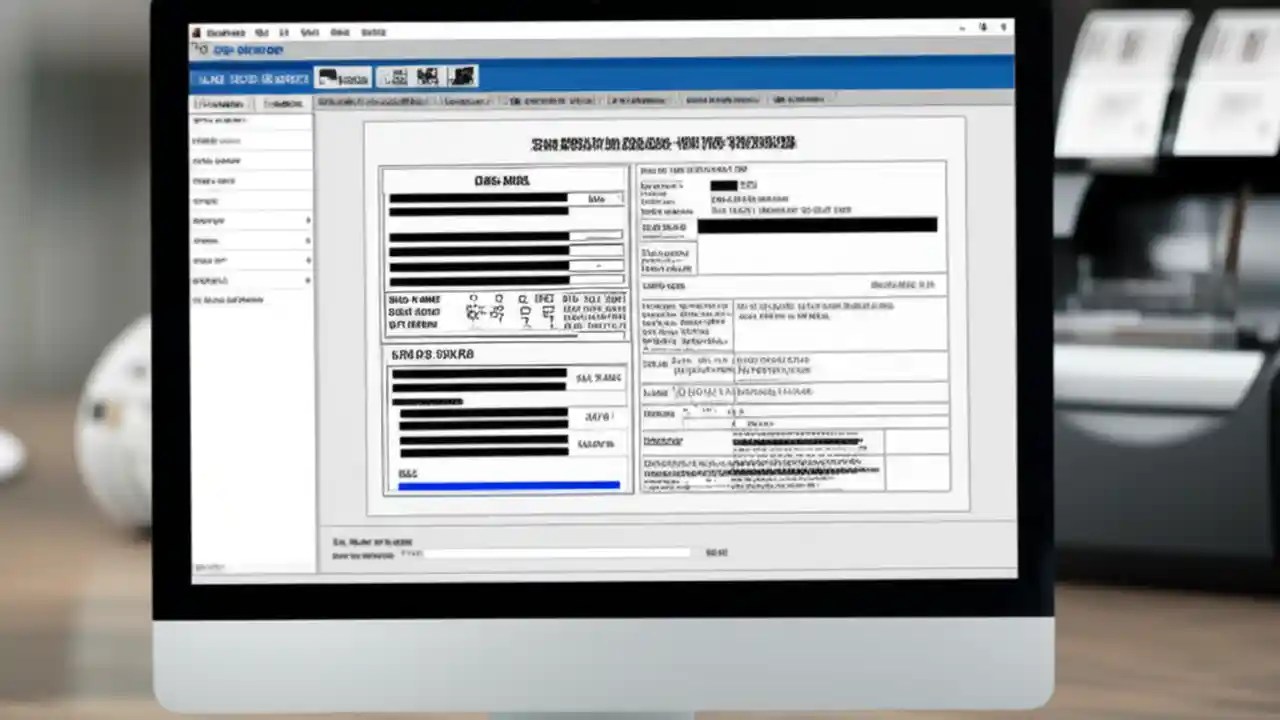Viewport: 1280px width, 720px height.
Task: Open the second menu in the menu bar
Action: 261,32
